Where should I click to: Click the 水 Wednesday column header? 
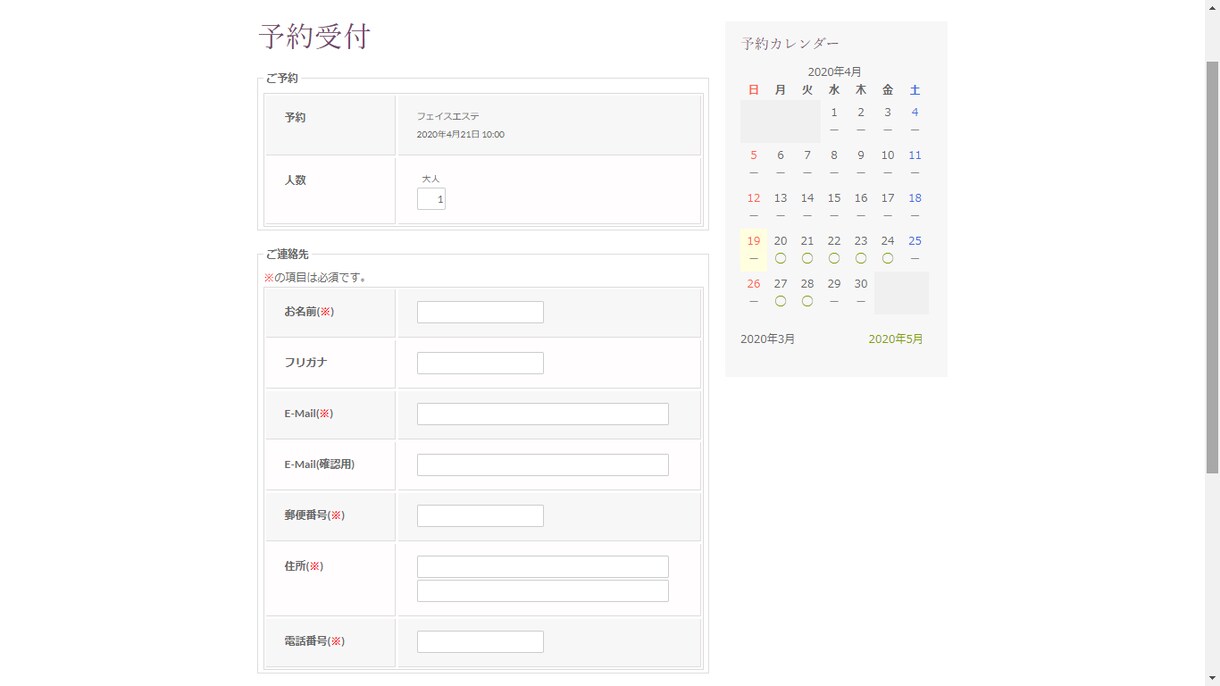click(834, 90)
